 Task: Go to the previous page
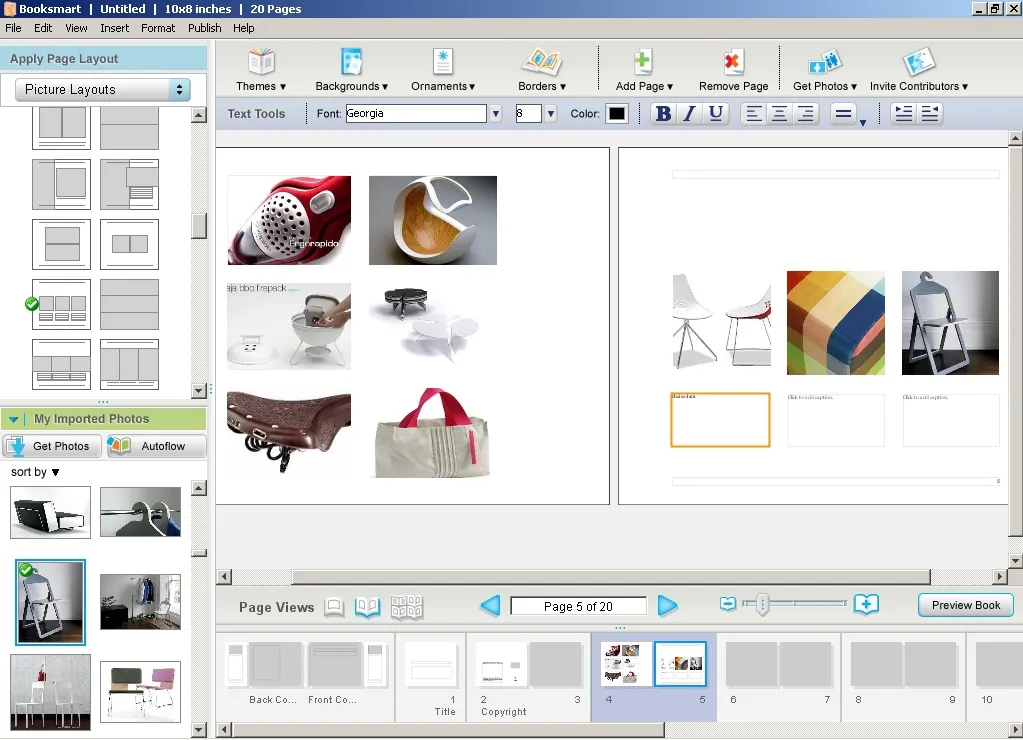point(490,606)
